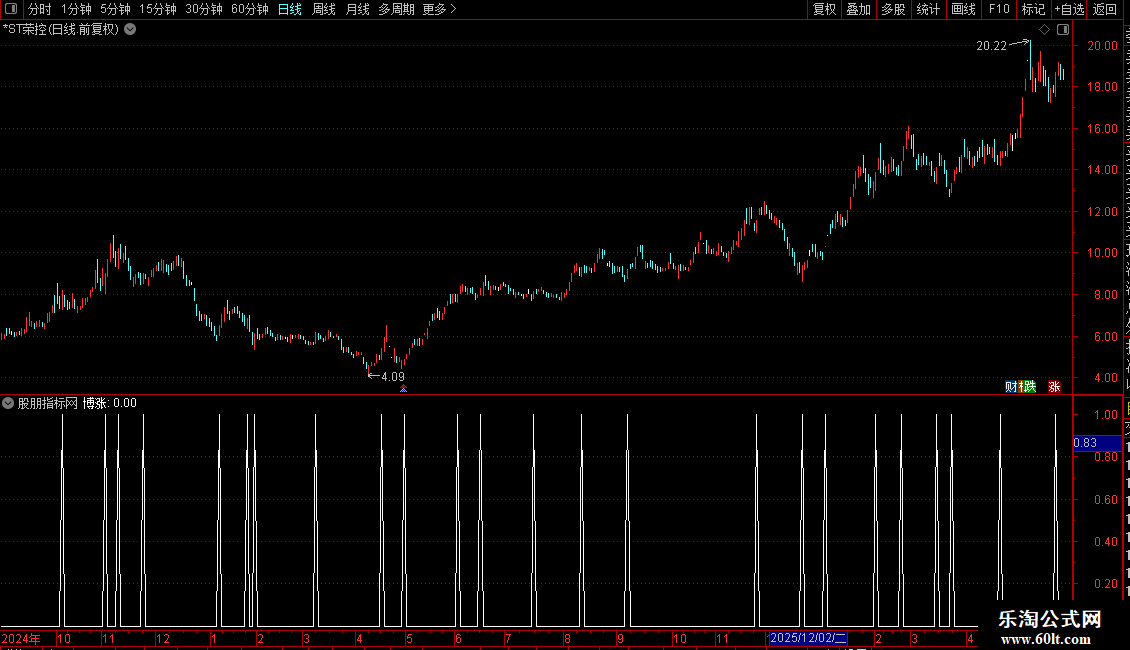Click the 2024年 label on time axis
This screenshot has height=650, width=1130.
[21, 638]
